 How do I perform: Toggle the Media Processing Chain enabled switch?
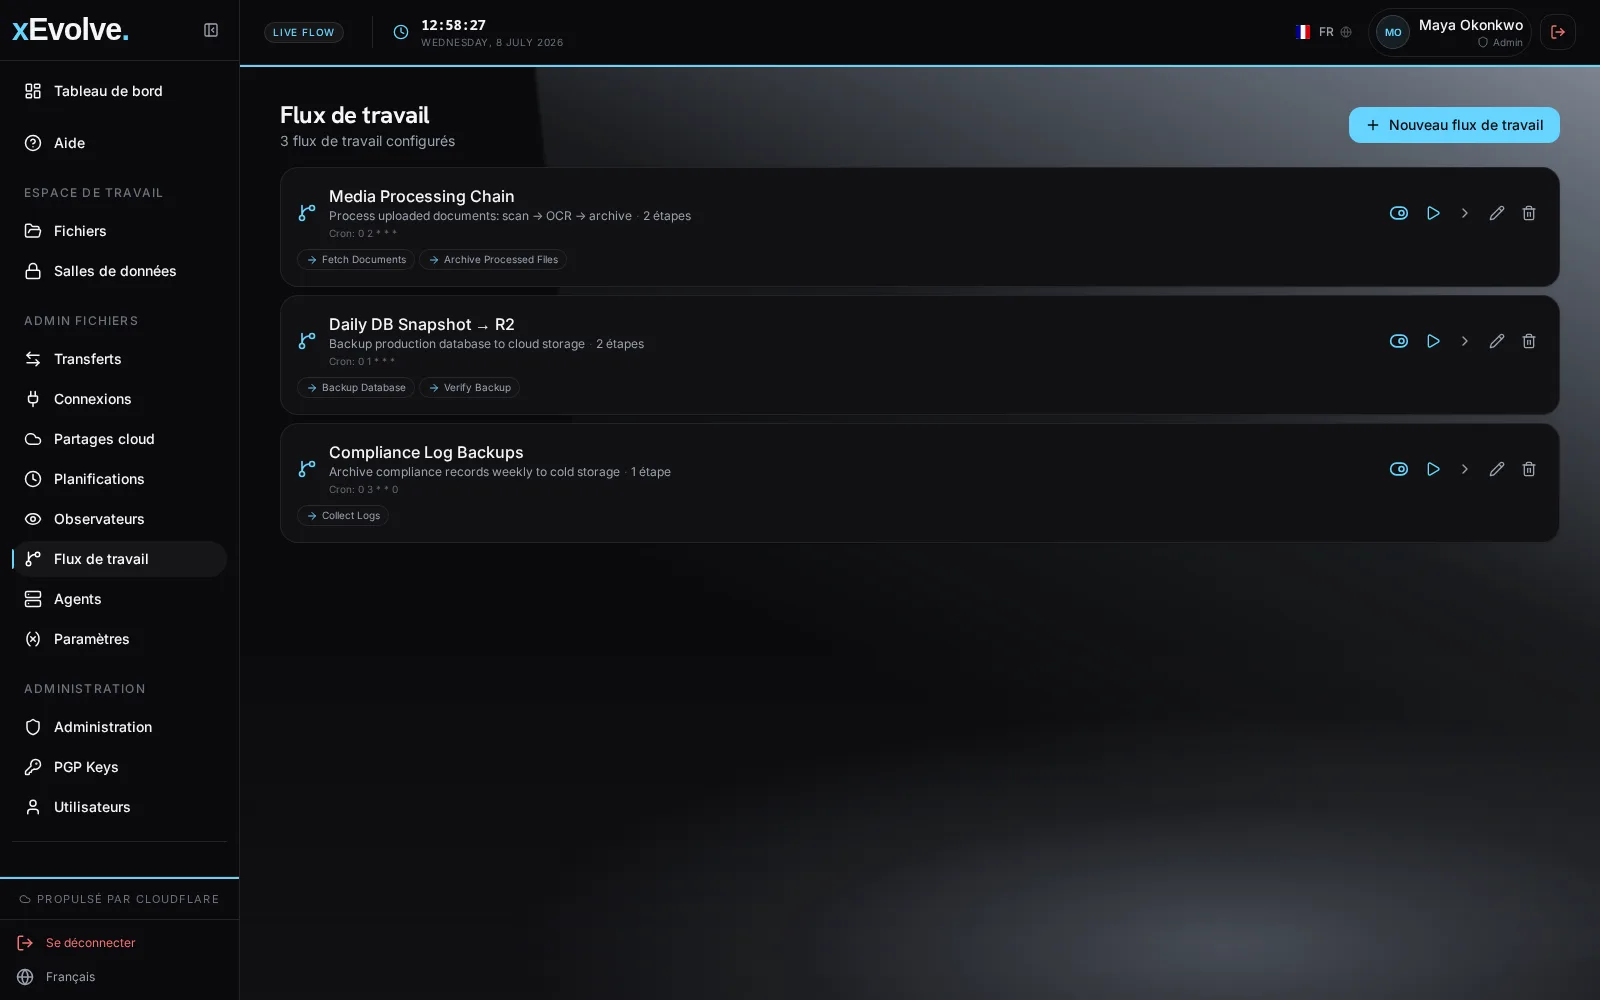coord(1399,213)
